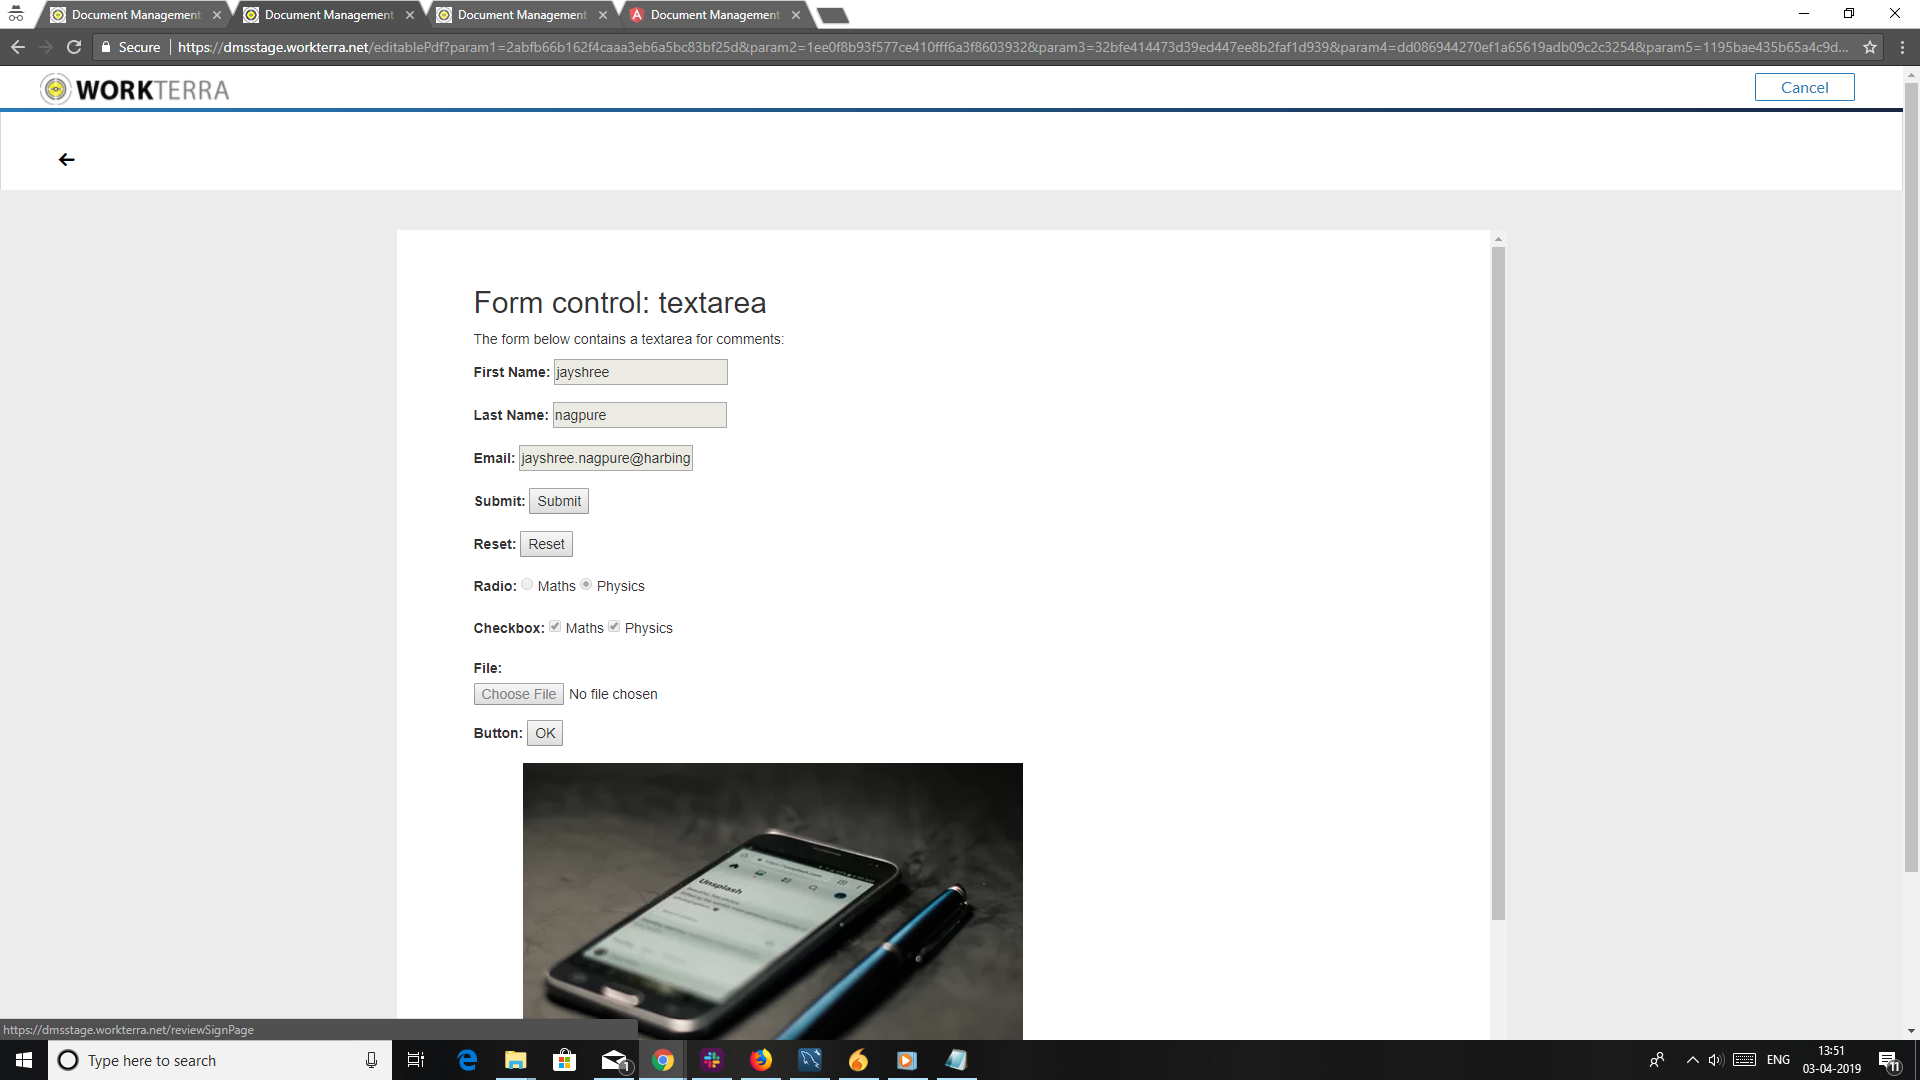Open Task View on the taskbar

point(416,1060)
